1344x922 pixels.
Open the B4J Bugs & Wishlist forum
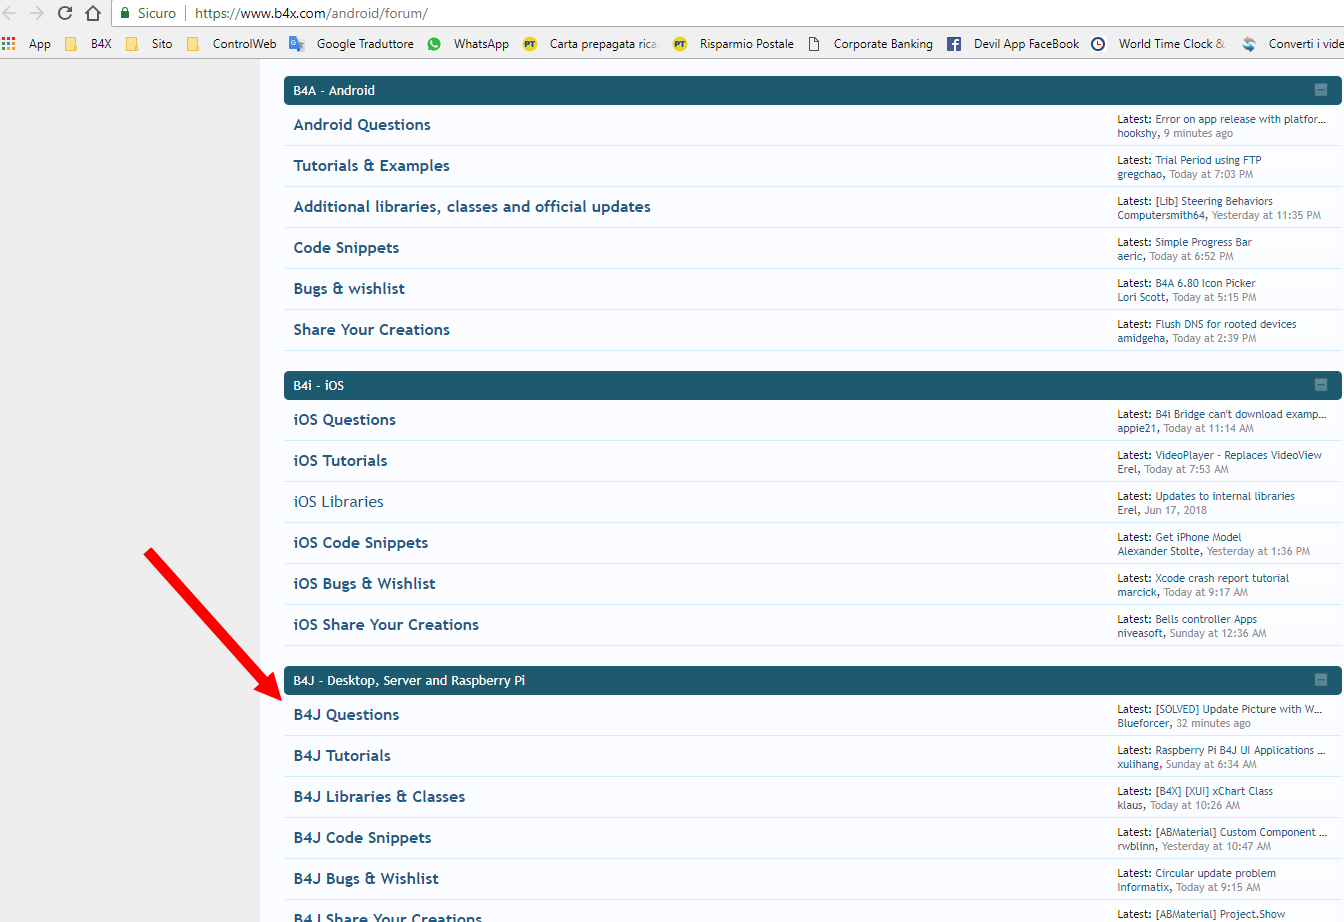click(x=366, y=879)
